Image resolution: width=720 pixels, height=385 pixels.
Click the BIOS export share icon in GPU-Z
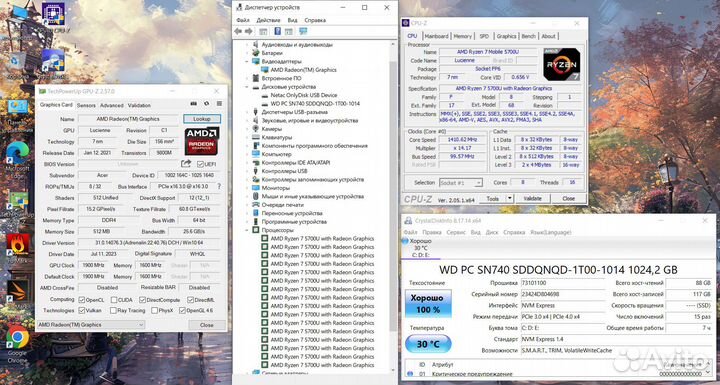click(x=186, y=164)
